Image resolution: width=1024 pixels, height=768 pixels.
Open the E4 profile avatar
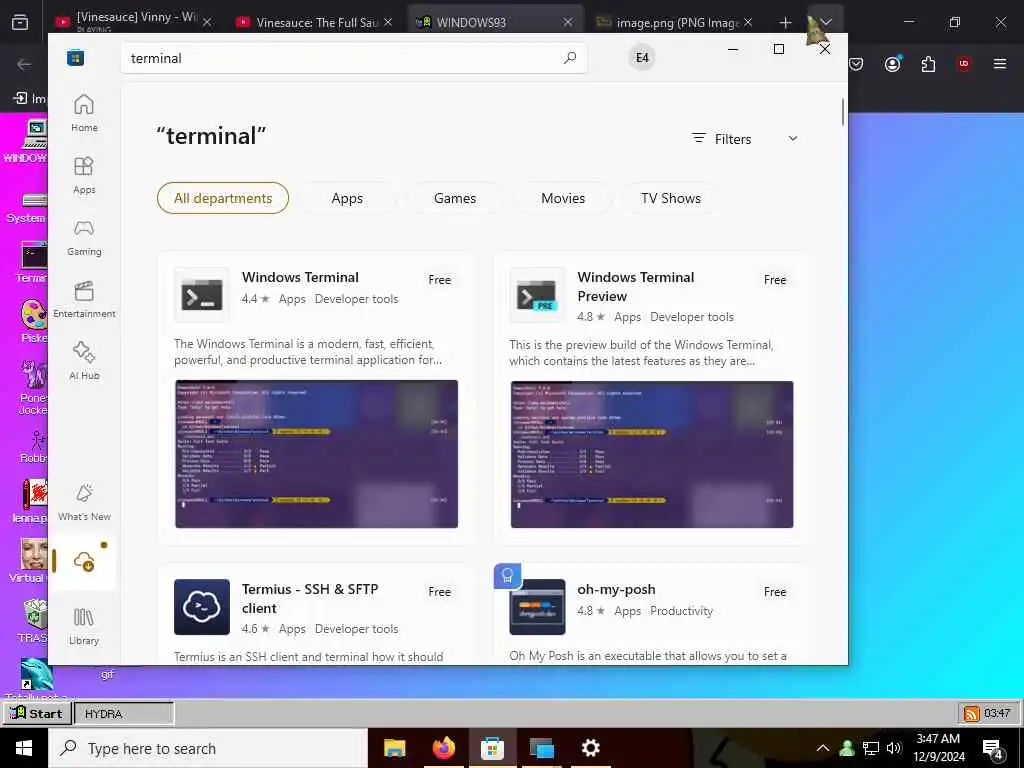pyautogui.click(x=642, y=57)
